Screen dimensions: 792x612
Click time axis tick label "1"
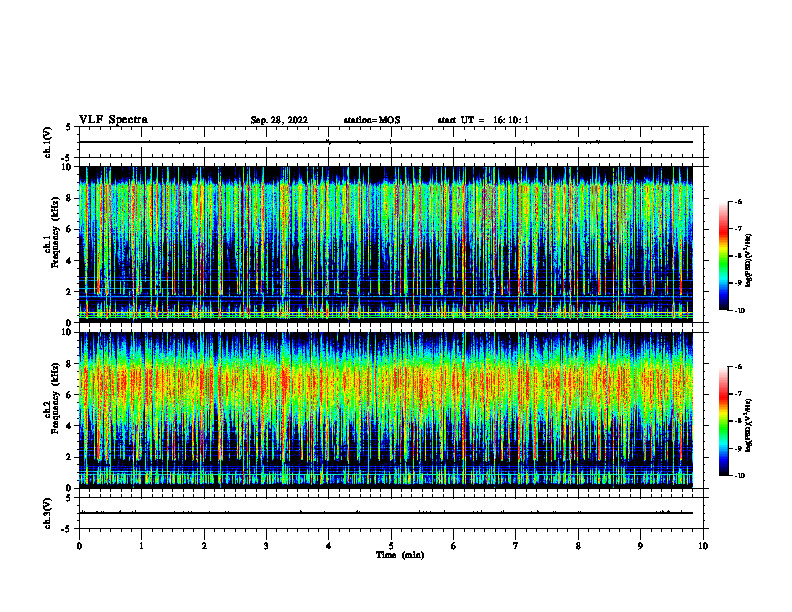tap(141, 546)
